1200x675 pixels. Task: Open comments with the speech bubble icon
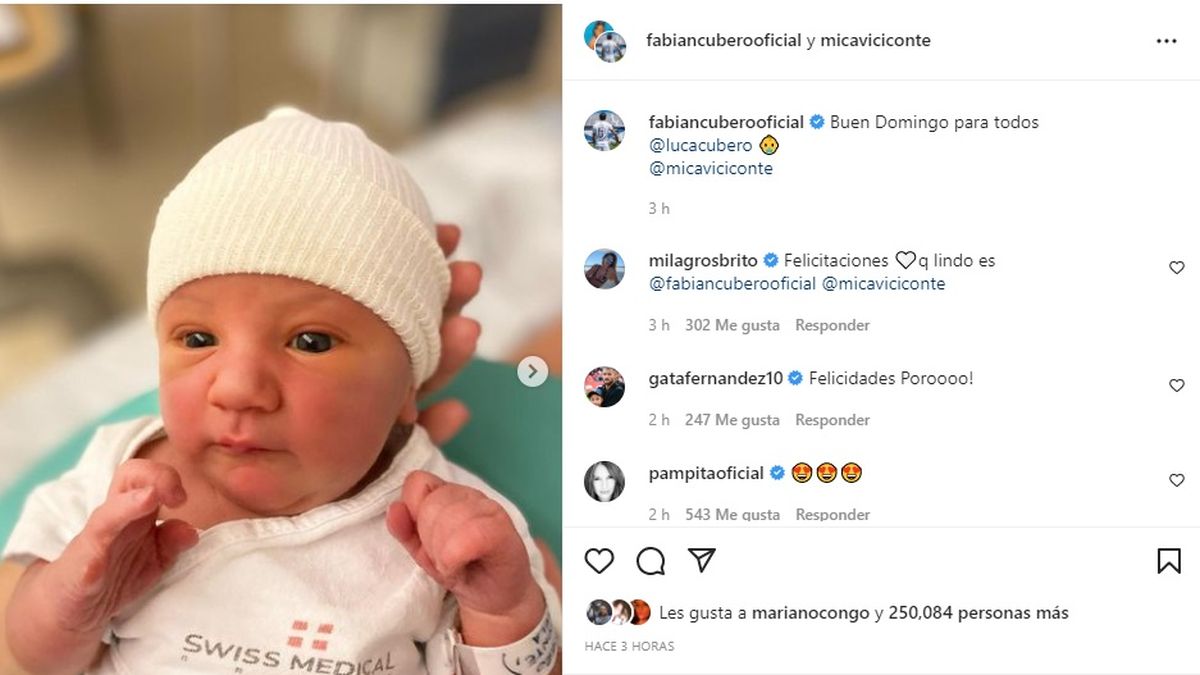[x=651, y=561]
